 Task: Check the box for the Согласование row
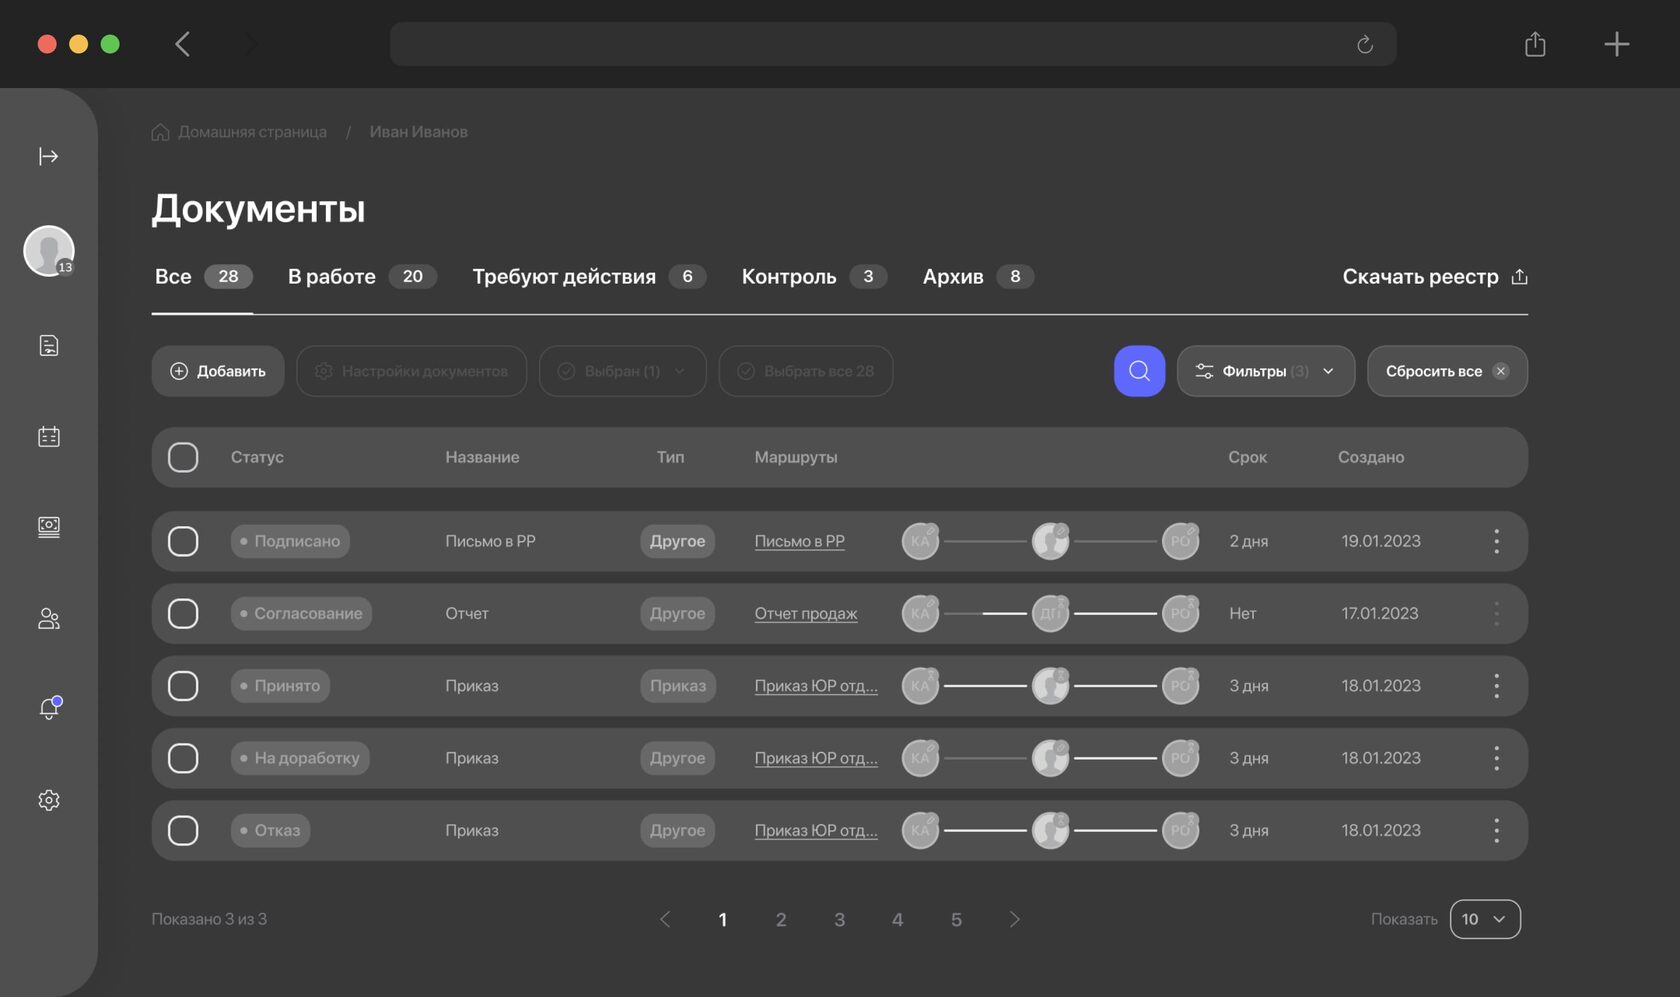pyautogui.click(x=183, y=613)
